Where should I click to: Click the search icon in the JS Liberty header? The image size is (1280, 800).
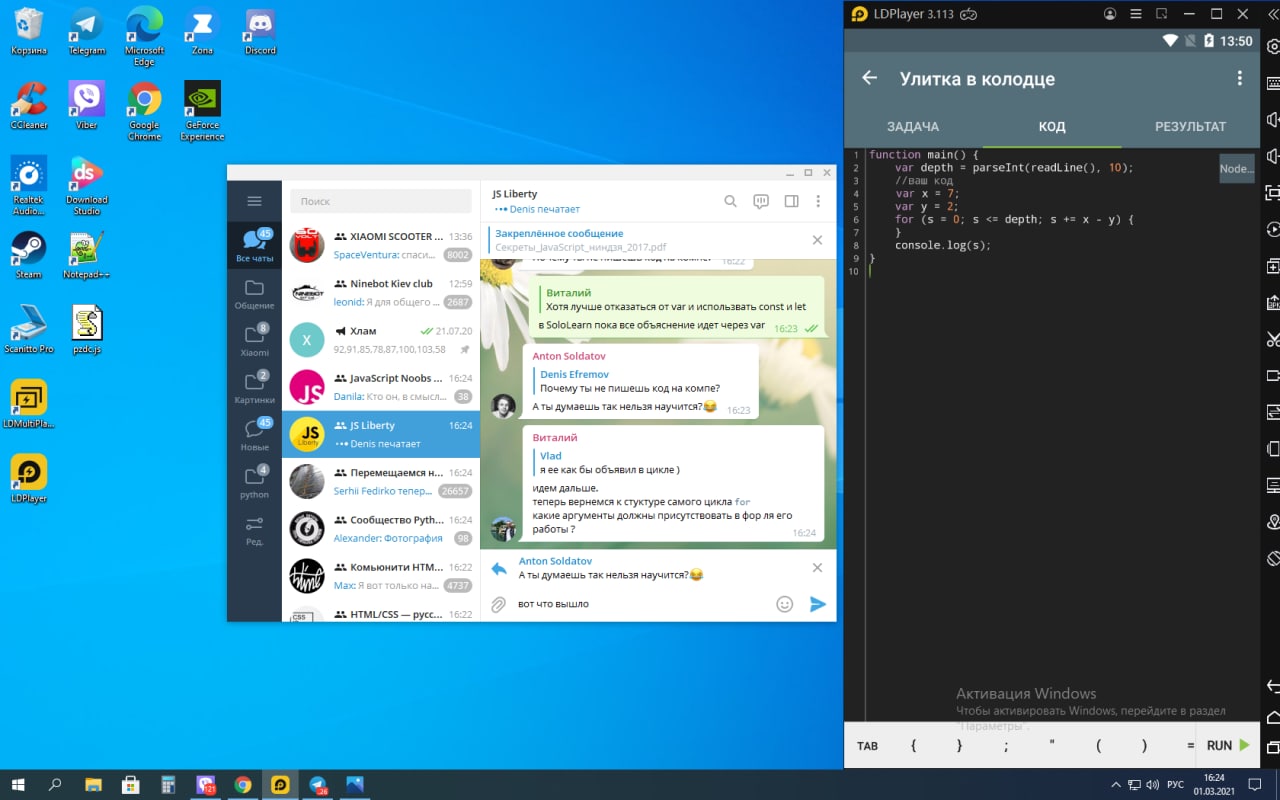pos(731,201)
